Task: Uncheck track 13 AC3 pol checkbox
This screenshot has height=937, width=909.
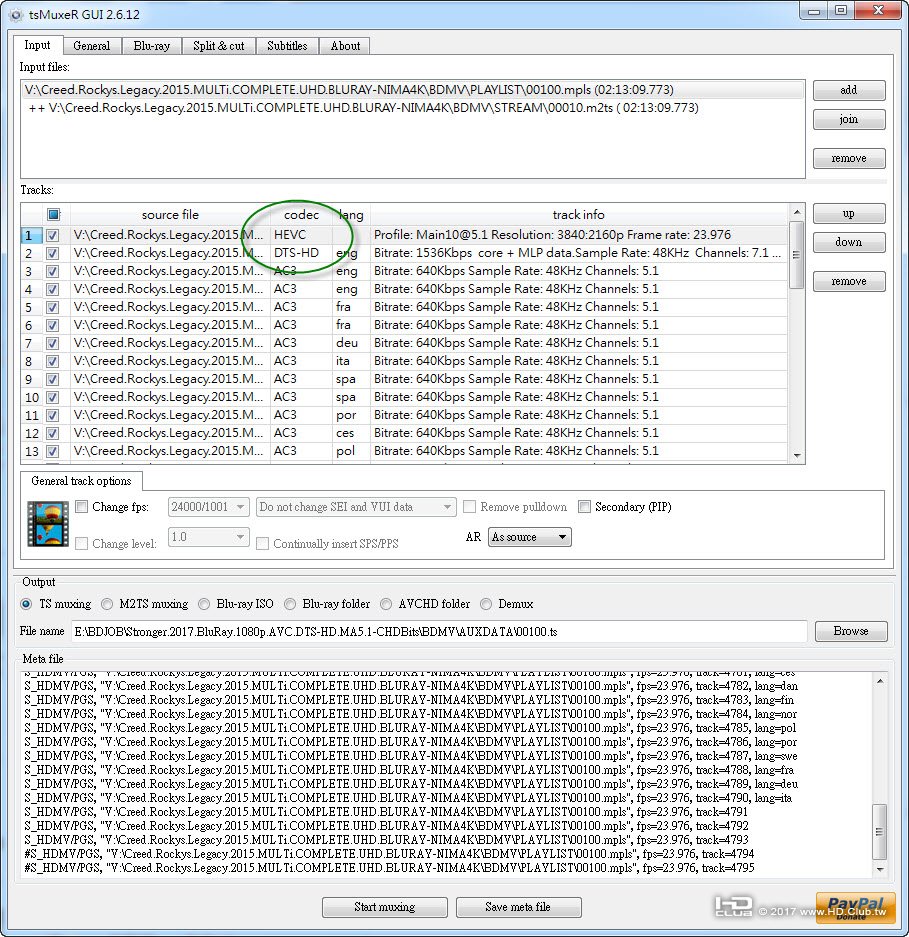Action: coord(53,451)
